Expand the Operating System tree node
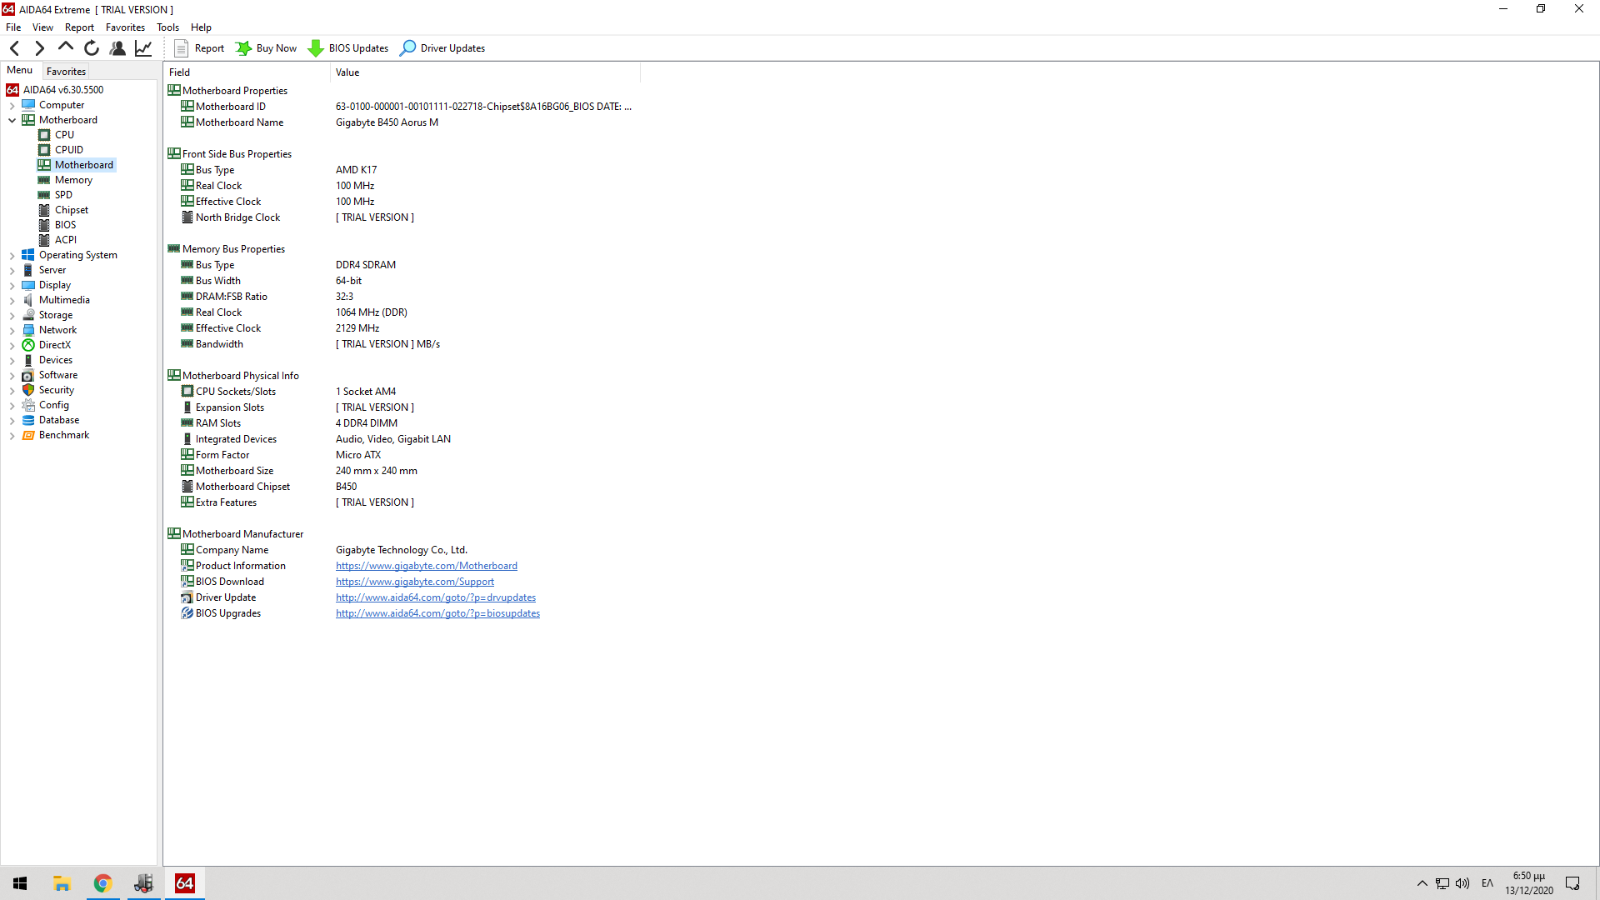 12,255
